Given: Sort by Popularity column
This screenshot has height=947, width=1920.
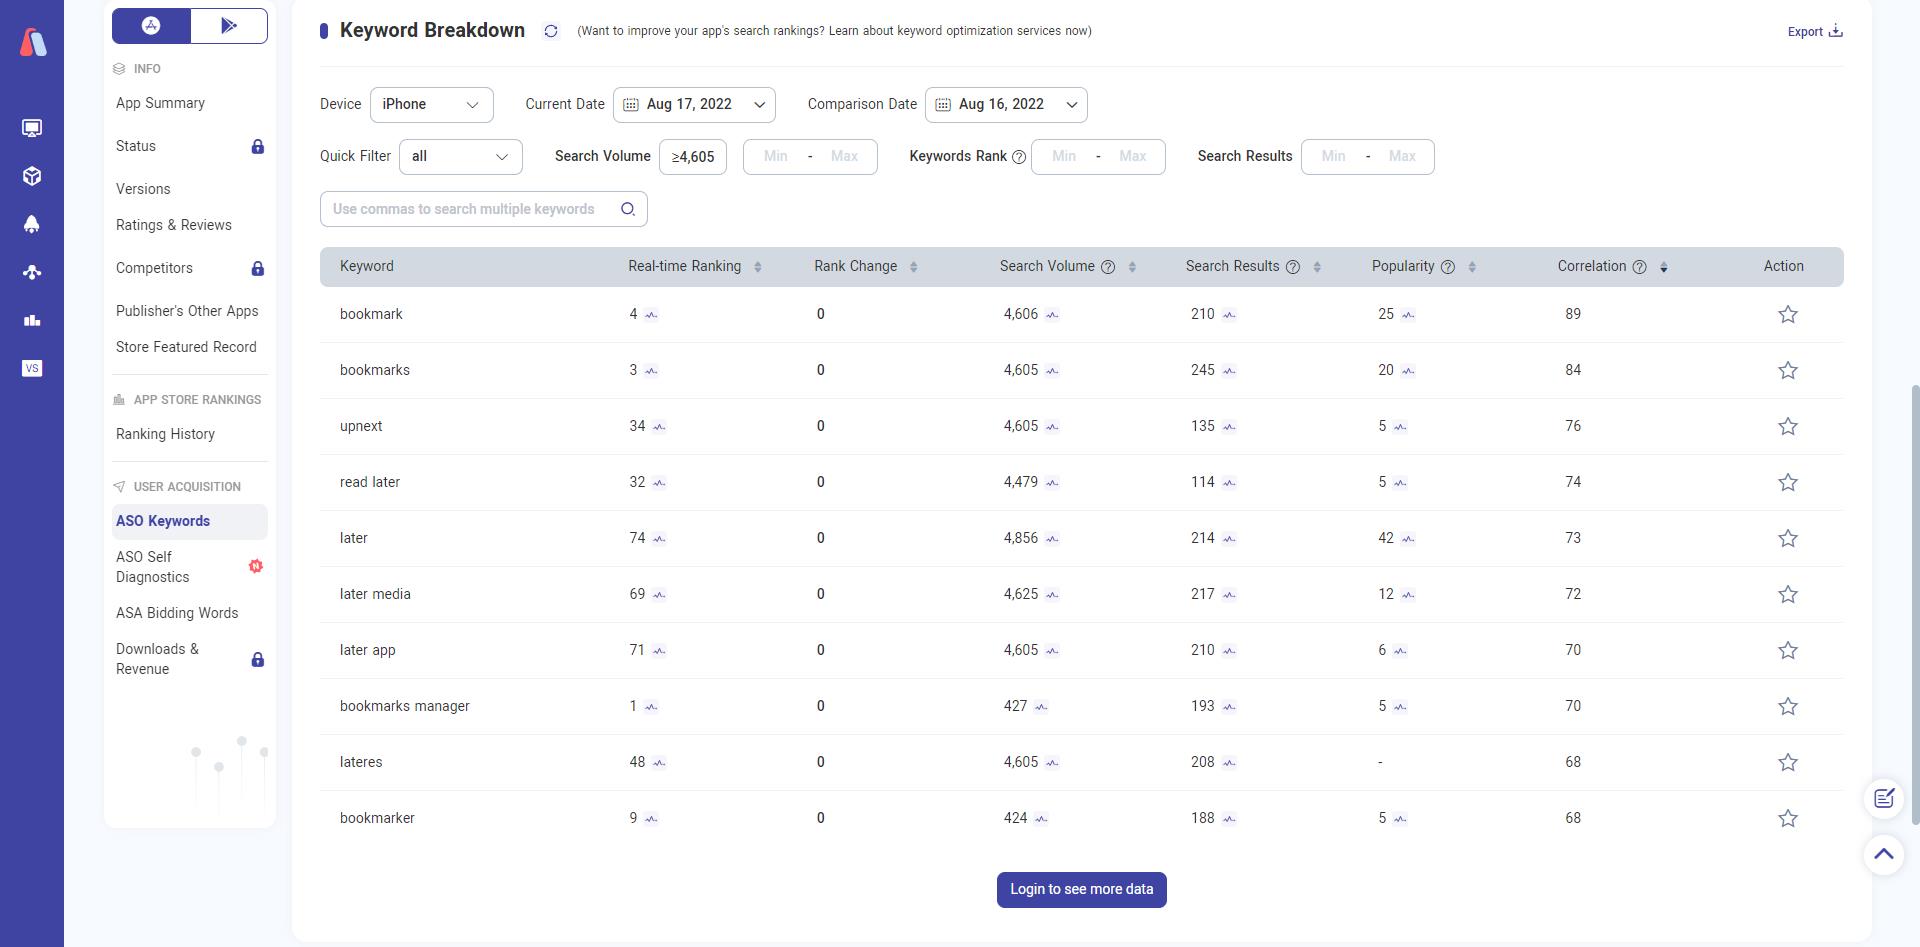Looking at the screenshot, I should click(x=1472, y=267).
